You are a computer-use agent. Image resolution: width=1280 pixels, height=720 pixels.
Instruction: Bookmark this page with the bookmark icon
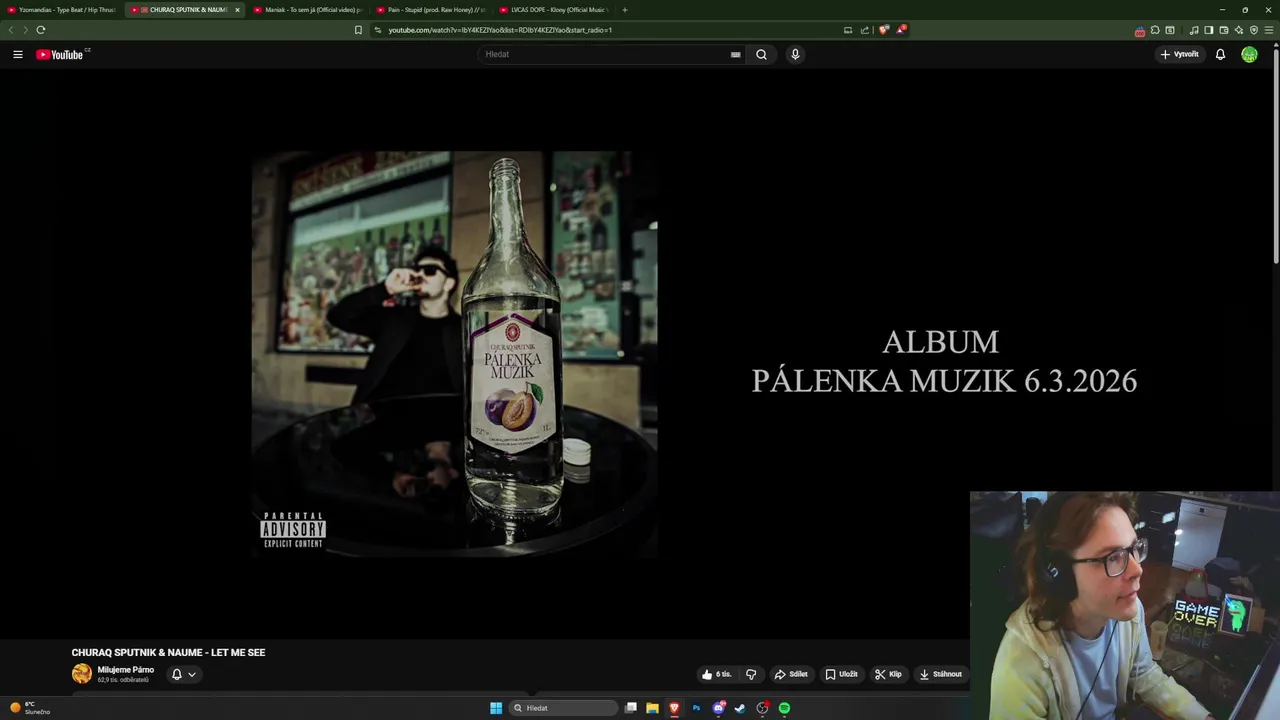(358, 30)
